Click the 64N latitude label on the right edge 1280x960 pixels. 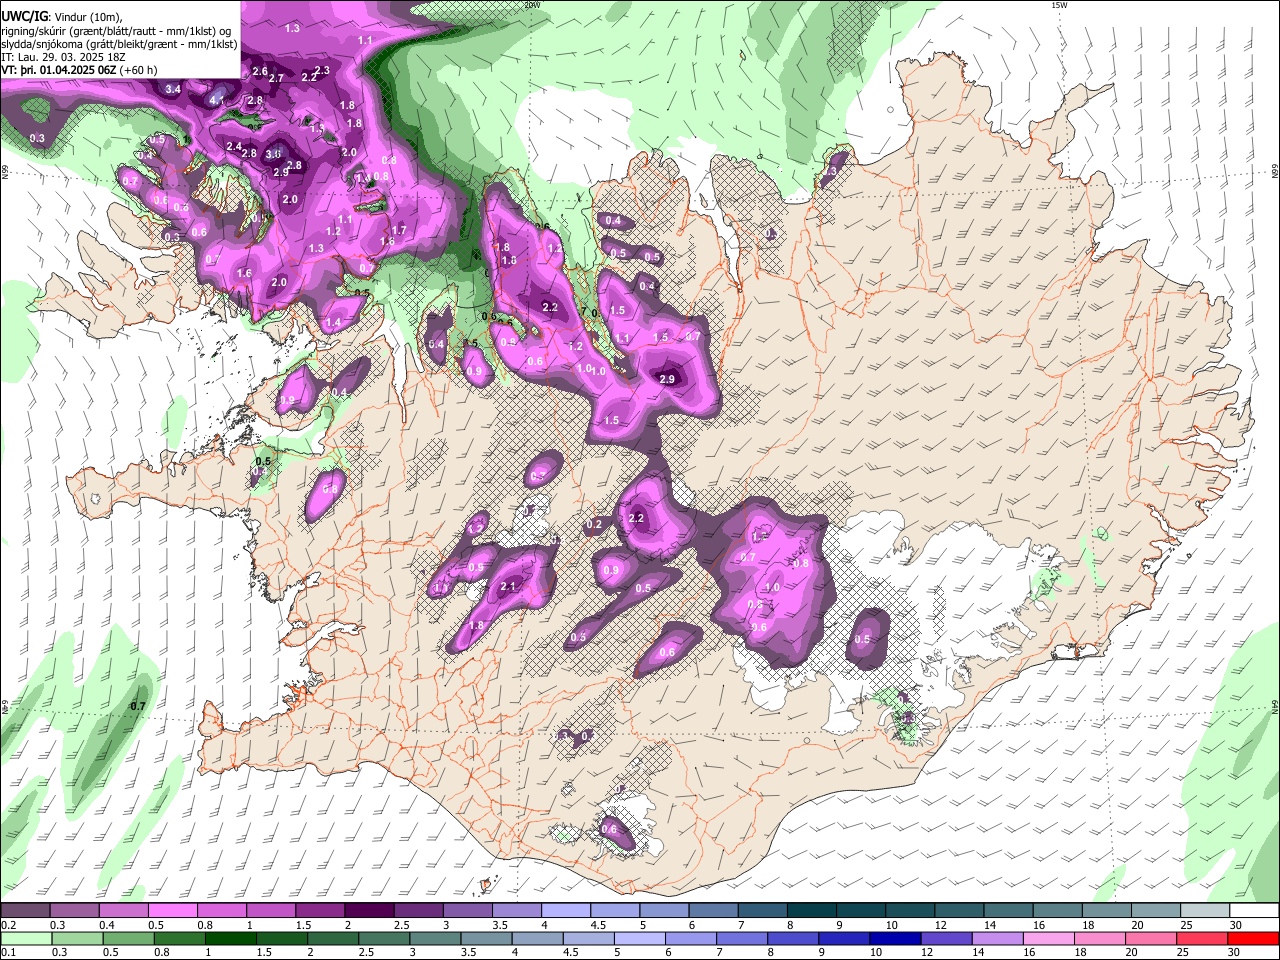[1274, 705]
